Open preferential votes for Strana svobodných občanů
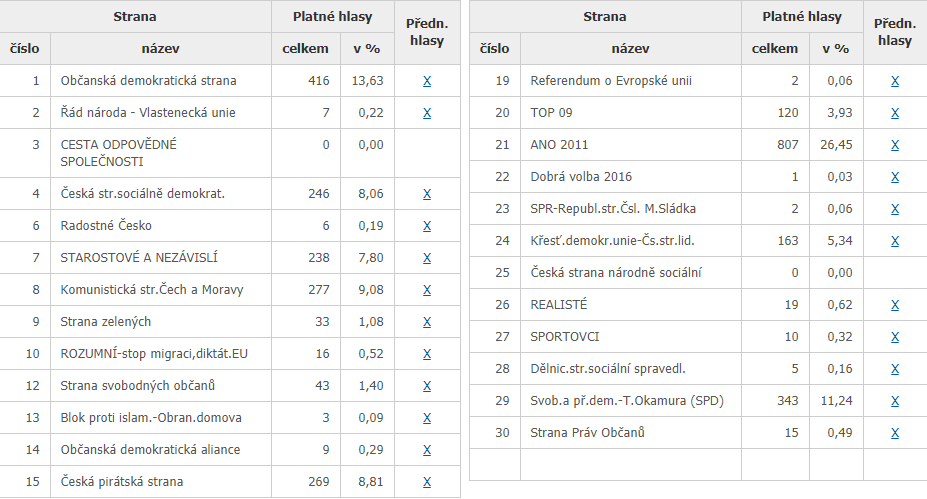 (x=427, y=386)
